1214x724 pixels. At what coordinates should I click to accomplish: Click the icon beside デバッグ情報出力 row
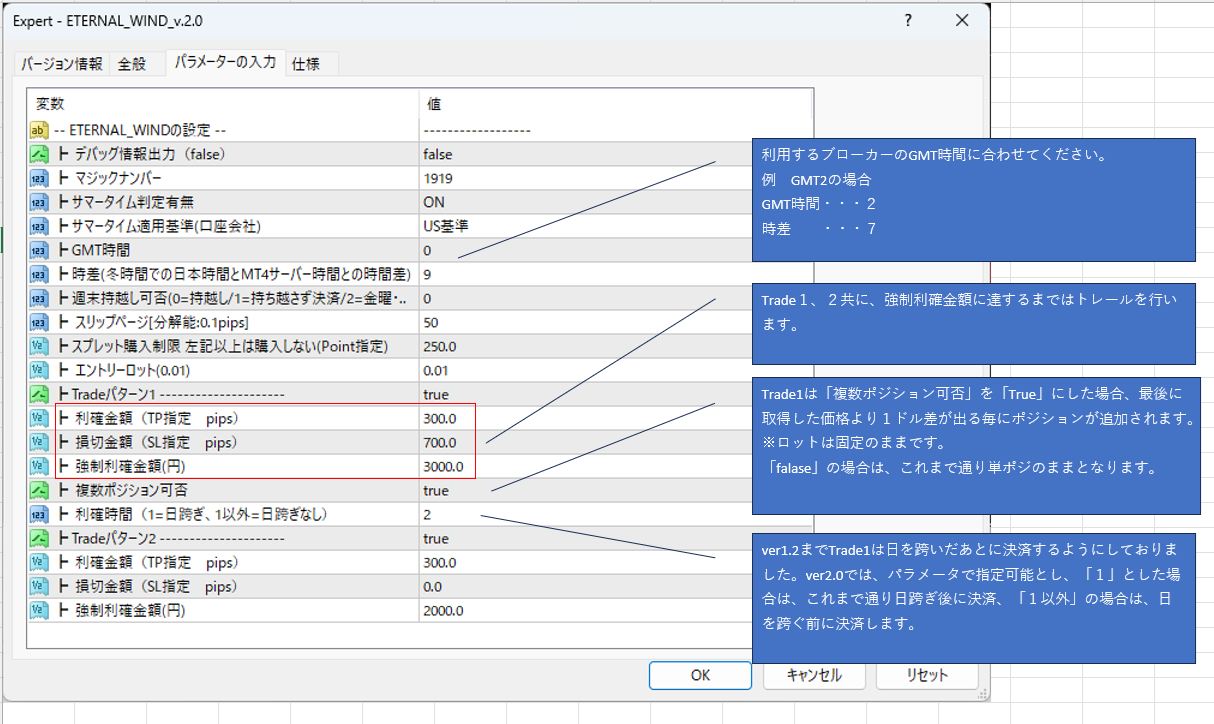[39, 154]
